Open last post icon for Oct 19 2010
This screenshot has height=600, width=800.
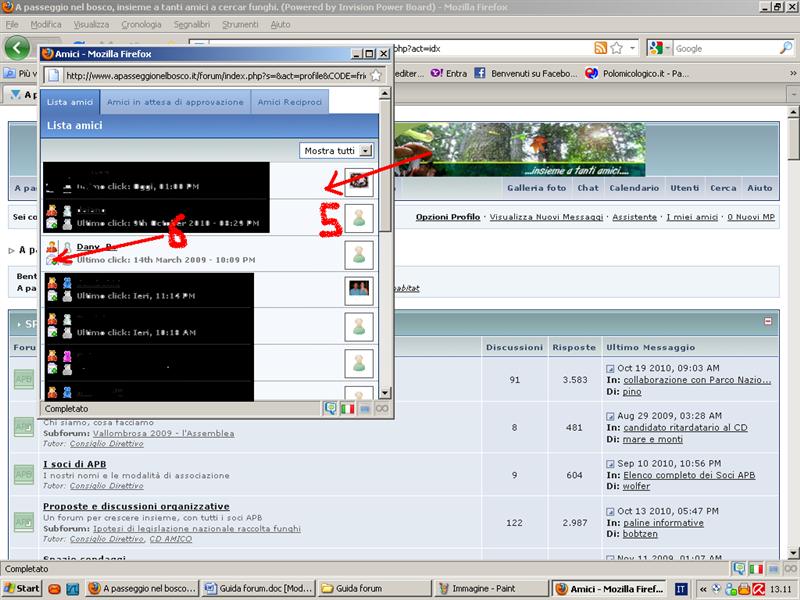(x=610, y=368)
